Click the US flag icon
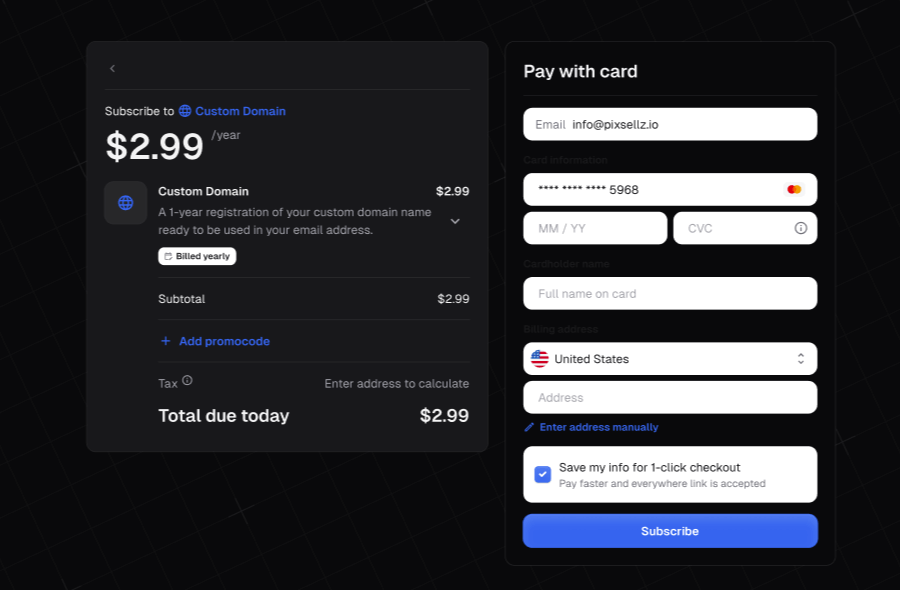Viewport: 900px width, 590px height. [540, 359]
